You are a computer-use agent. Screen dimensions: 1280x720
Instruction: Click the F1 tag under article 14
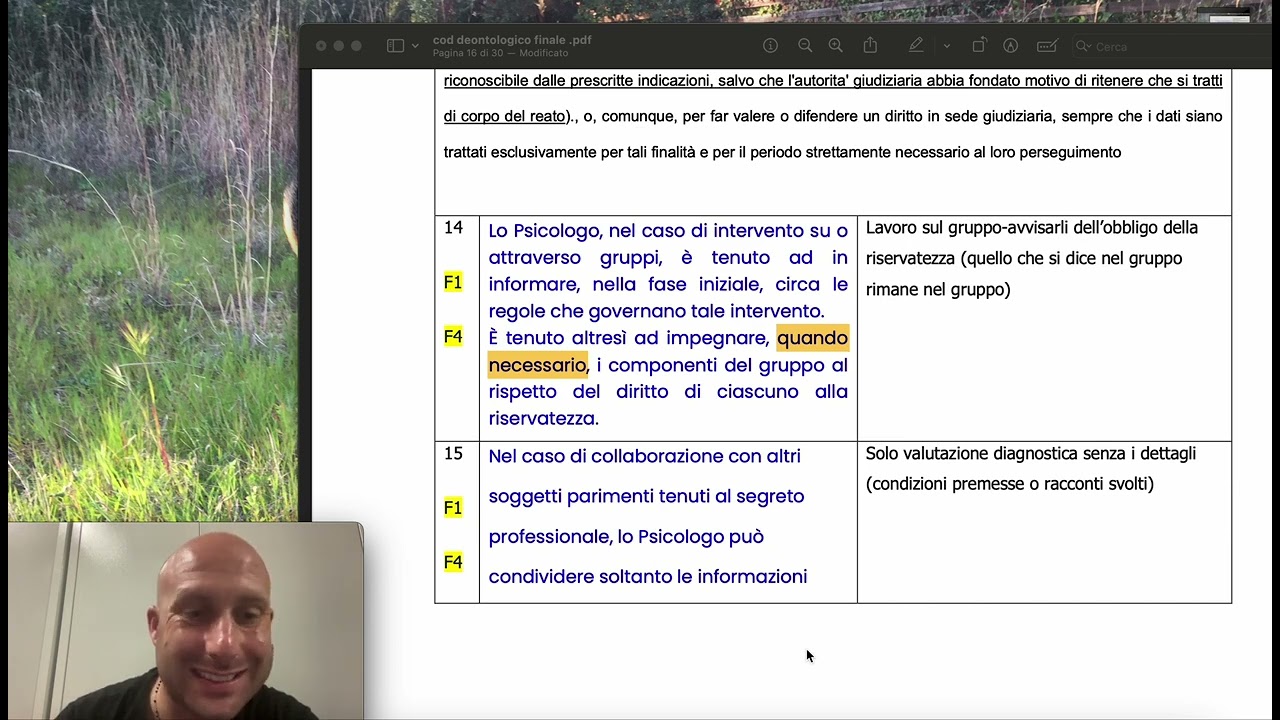453,283
